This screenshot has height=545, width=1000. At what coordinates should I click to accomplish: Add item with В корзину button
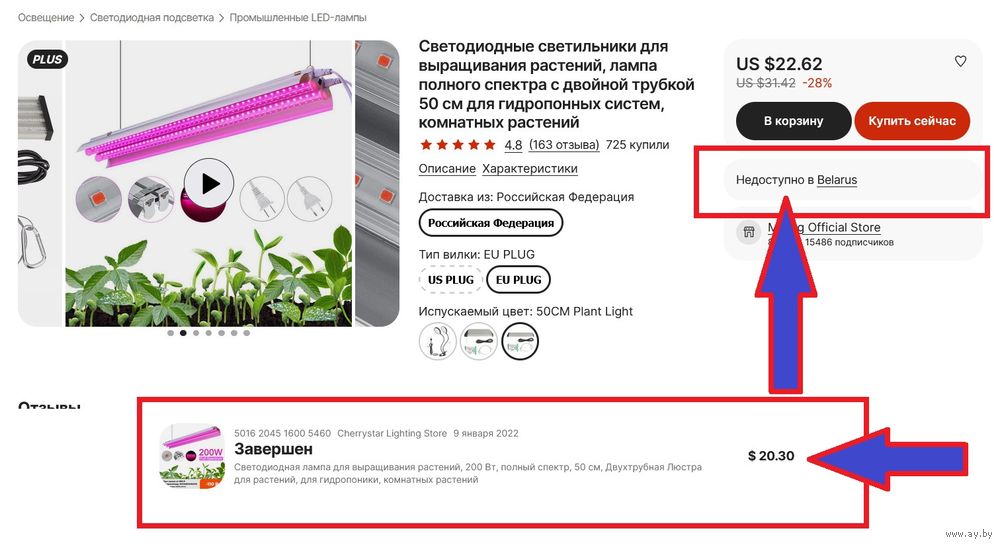click(793, 120)
